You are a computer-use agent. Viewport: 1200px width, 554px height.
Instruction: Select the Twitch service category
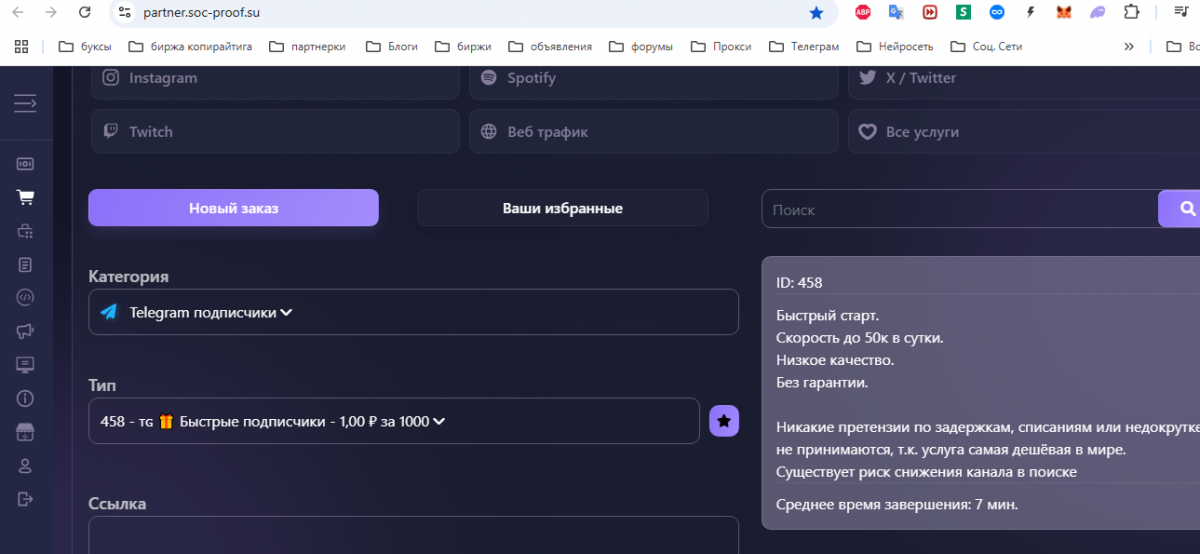275,131
